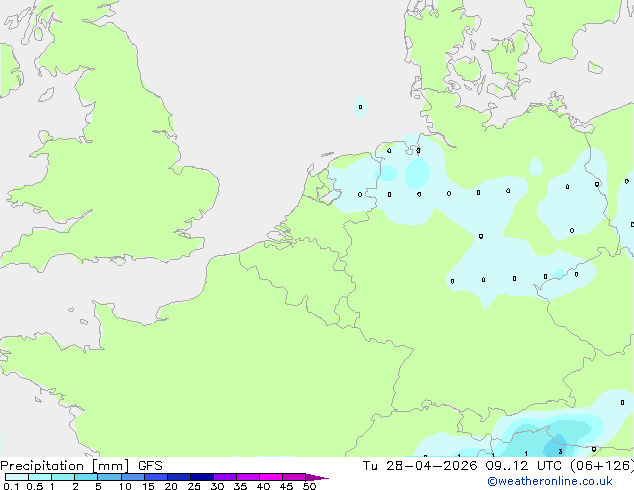Click the legend value '0.1'

pyautogui.click(x=11, y=486)
